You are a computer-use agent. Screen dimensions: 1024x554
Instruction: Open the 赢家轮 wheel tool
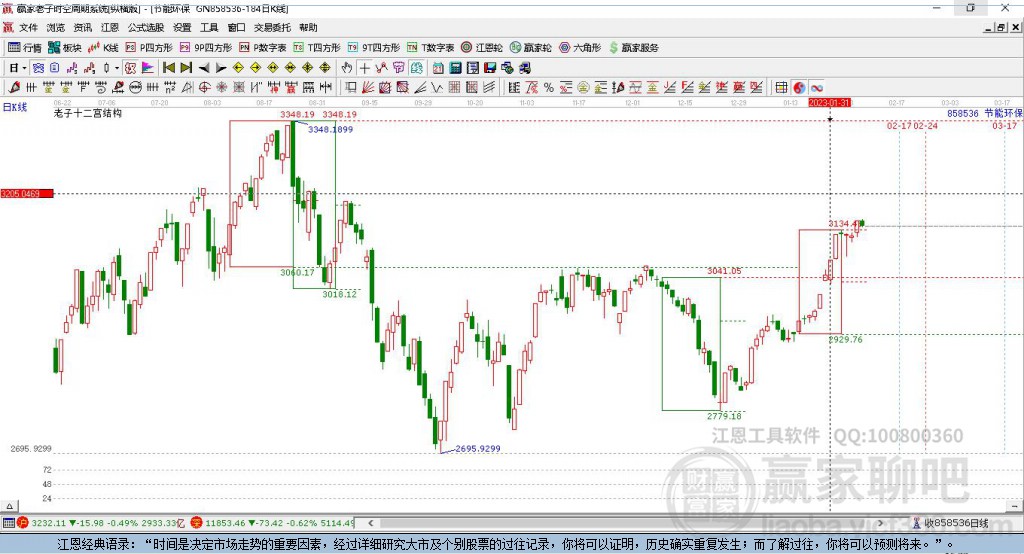click(531, 48)
